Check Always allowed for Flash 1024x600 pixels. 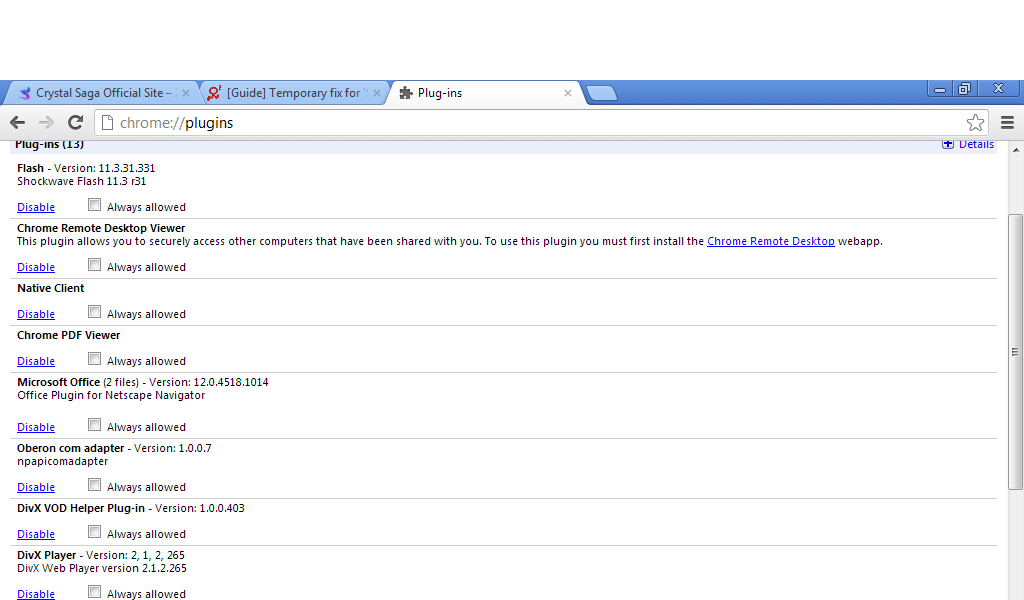[94, 205]
